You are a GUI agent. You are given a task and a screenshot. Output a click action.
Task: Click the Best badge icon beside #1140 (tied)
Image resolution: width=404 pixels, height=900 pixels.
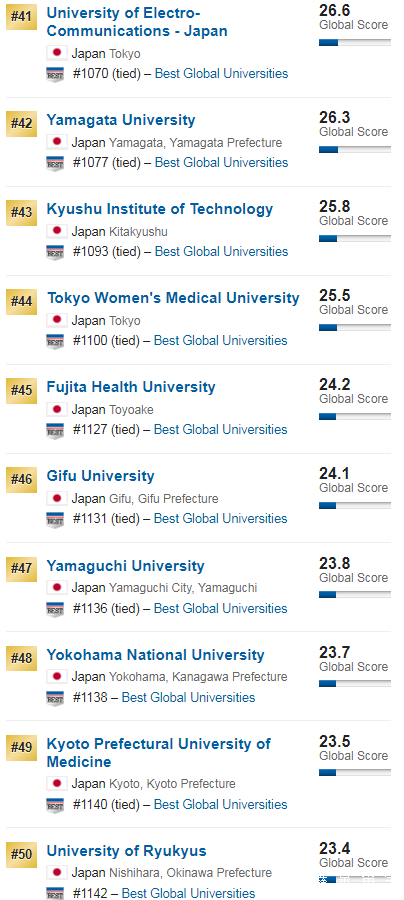[x=55, y=805]
